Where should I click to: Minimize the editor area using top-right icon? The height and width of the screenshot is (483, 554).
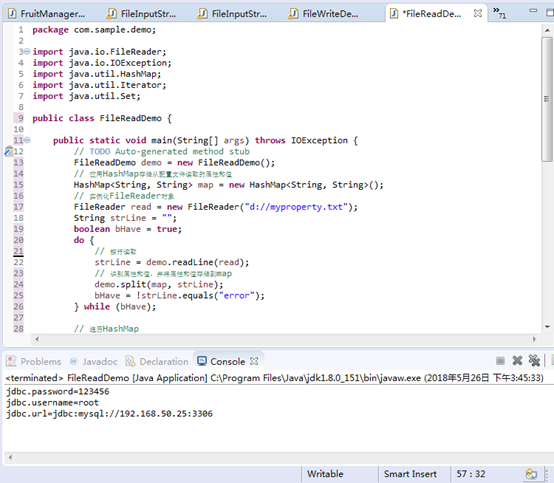pos(533,11)
